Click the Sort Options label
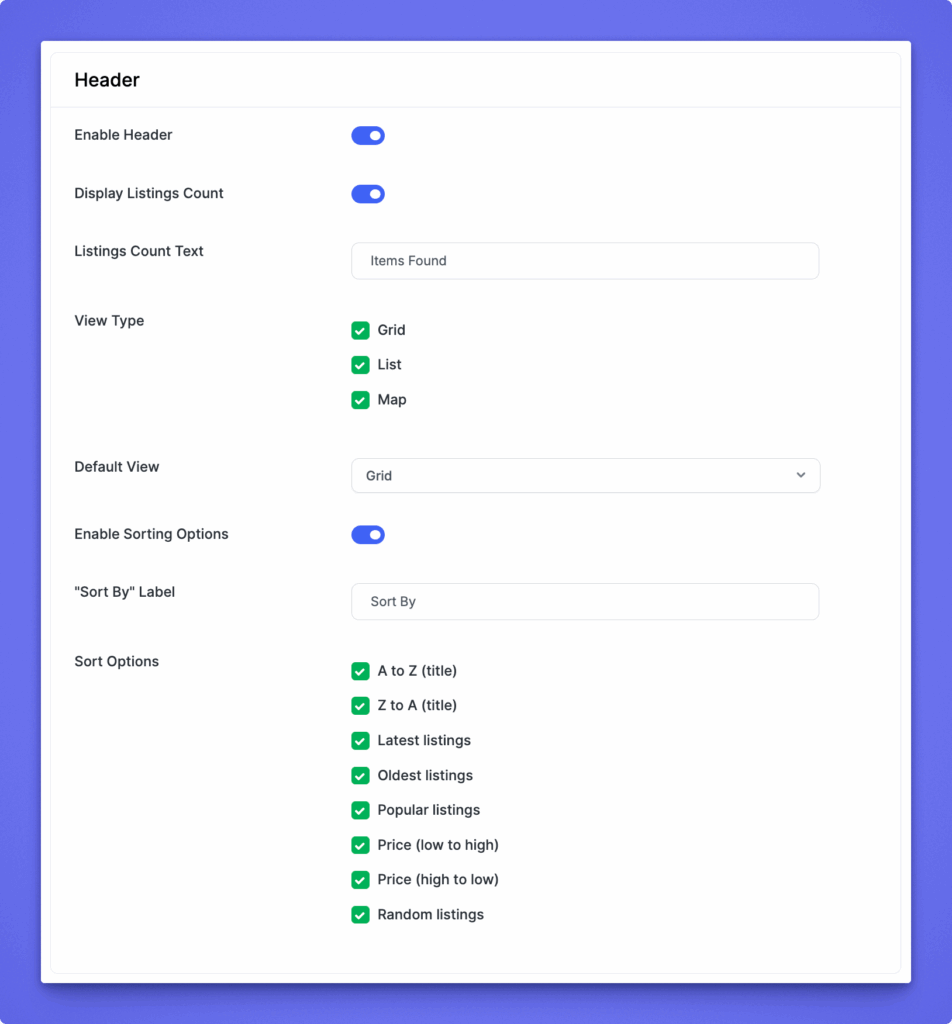The width and height of the screenshot is (952, 1024). click(x=117, y=661)
